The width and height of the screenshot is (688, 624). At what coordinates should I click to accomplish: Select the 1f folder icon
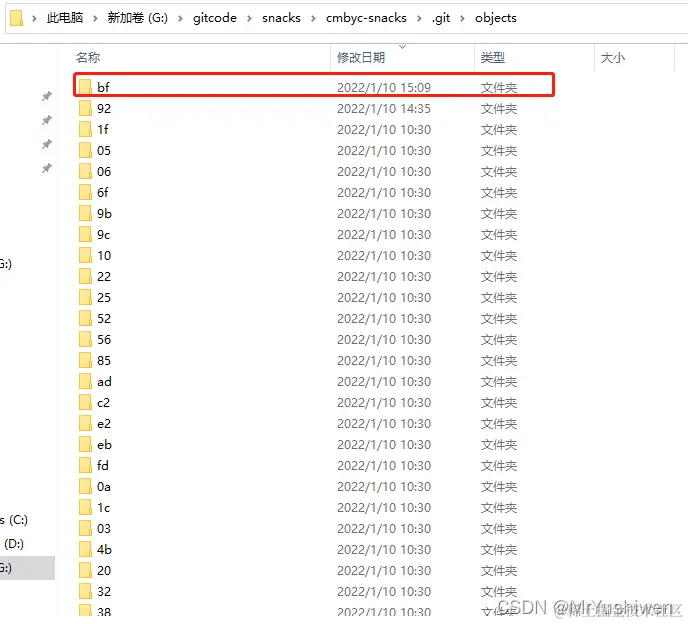tap(85, 129)
